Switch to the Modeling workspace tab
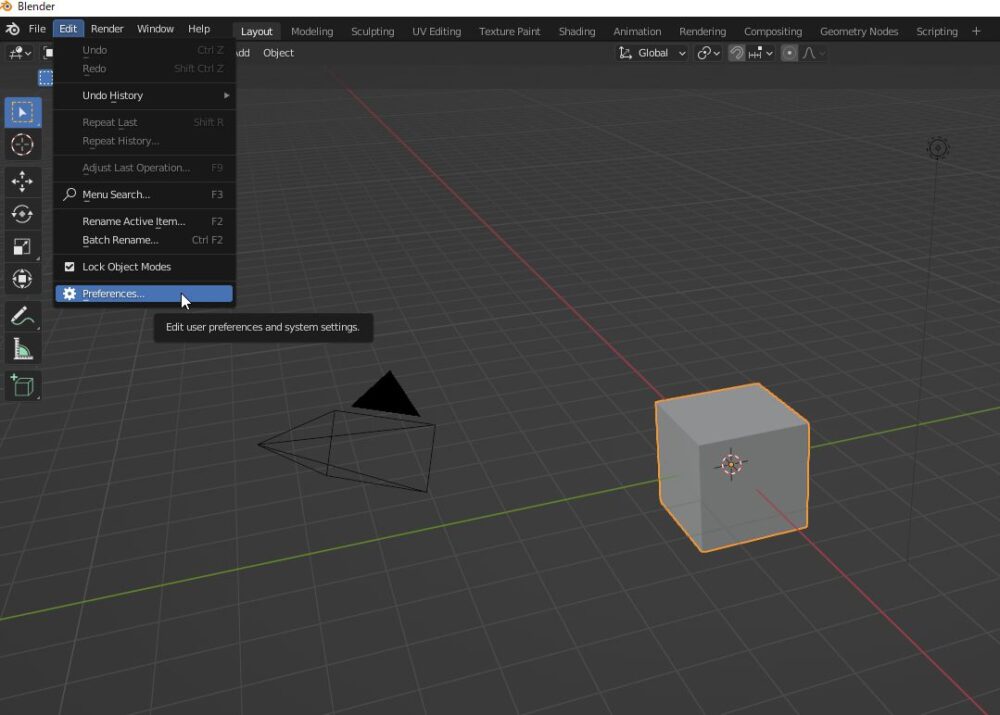The height and width of the screenshot is (715, 1000). point(312,31)
